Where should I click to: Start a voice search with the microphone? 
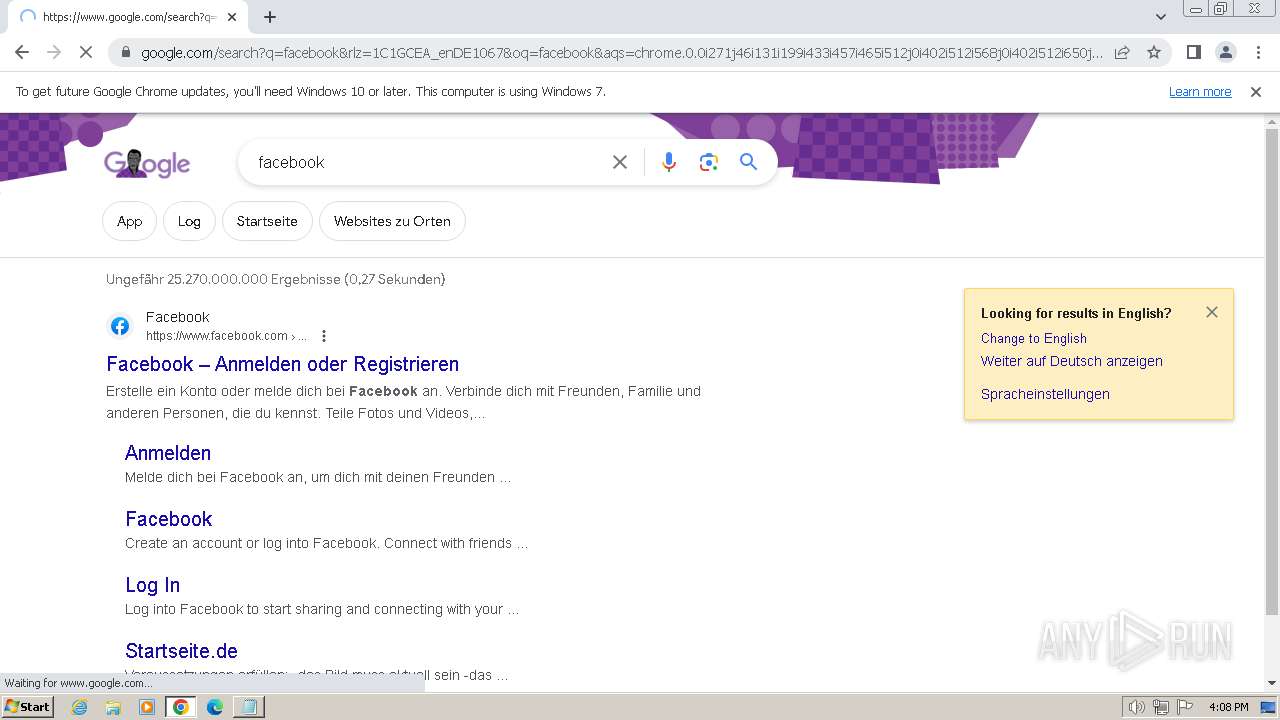pos(669,162)
